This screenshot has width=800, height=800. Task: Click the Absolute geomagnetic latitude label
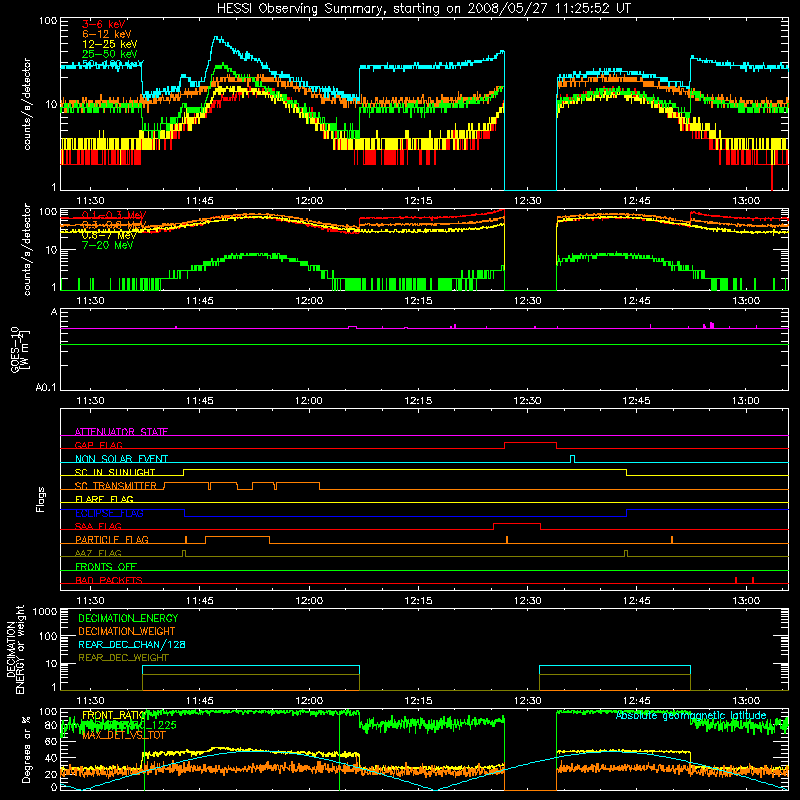click(691, 715)
